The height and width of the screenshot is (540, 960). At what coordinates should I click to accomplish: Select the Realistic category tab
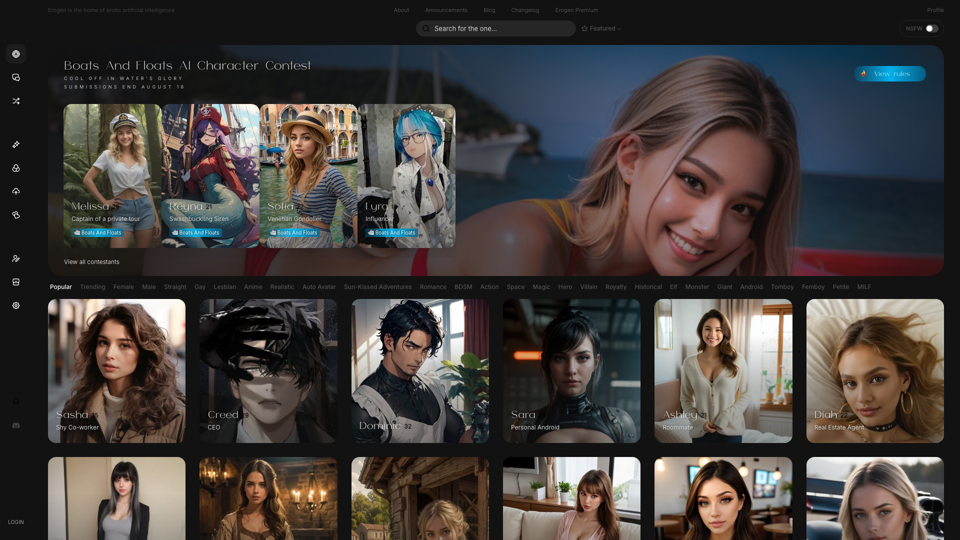coord(282,287)
